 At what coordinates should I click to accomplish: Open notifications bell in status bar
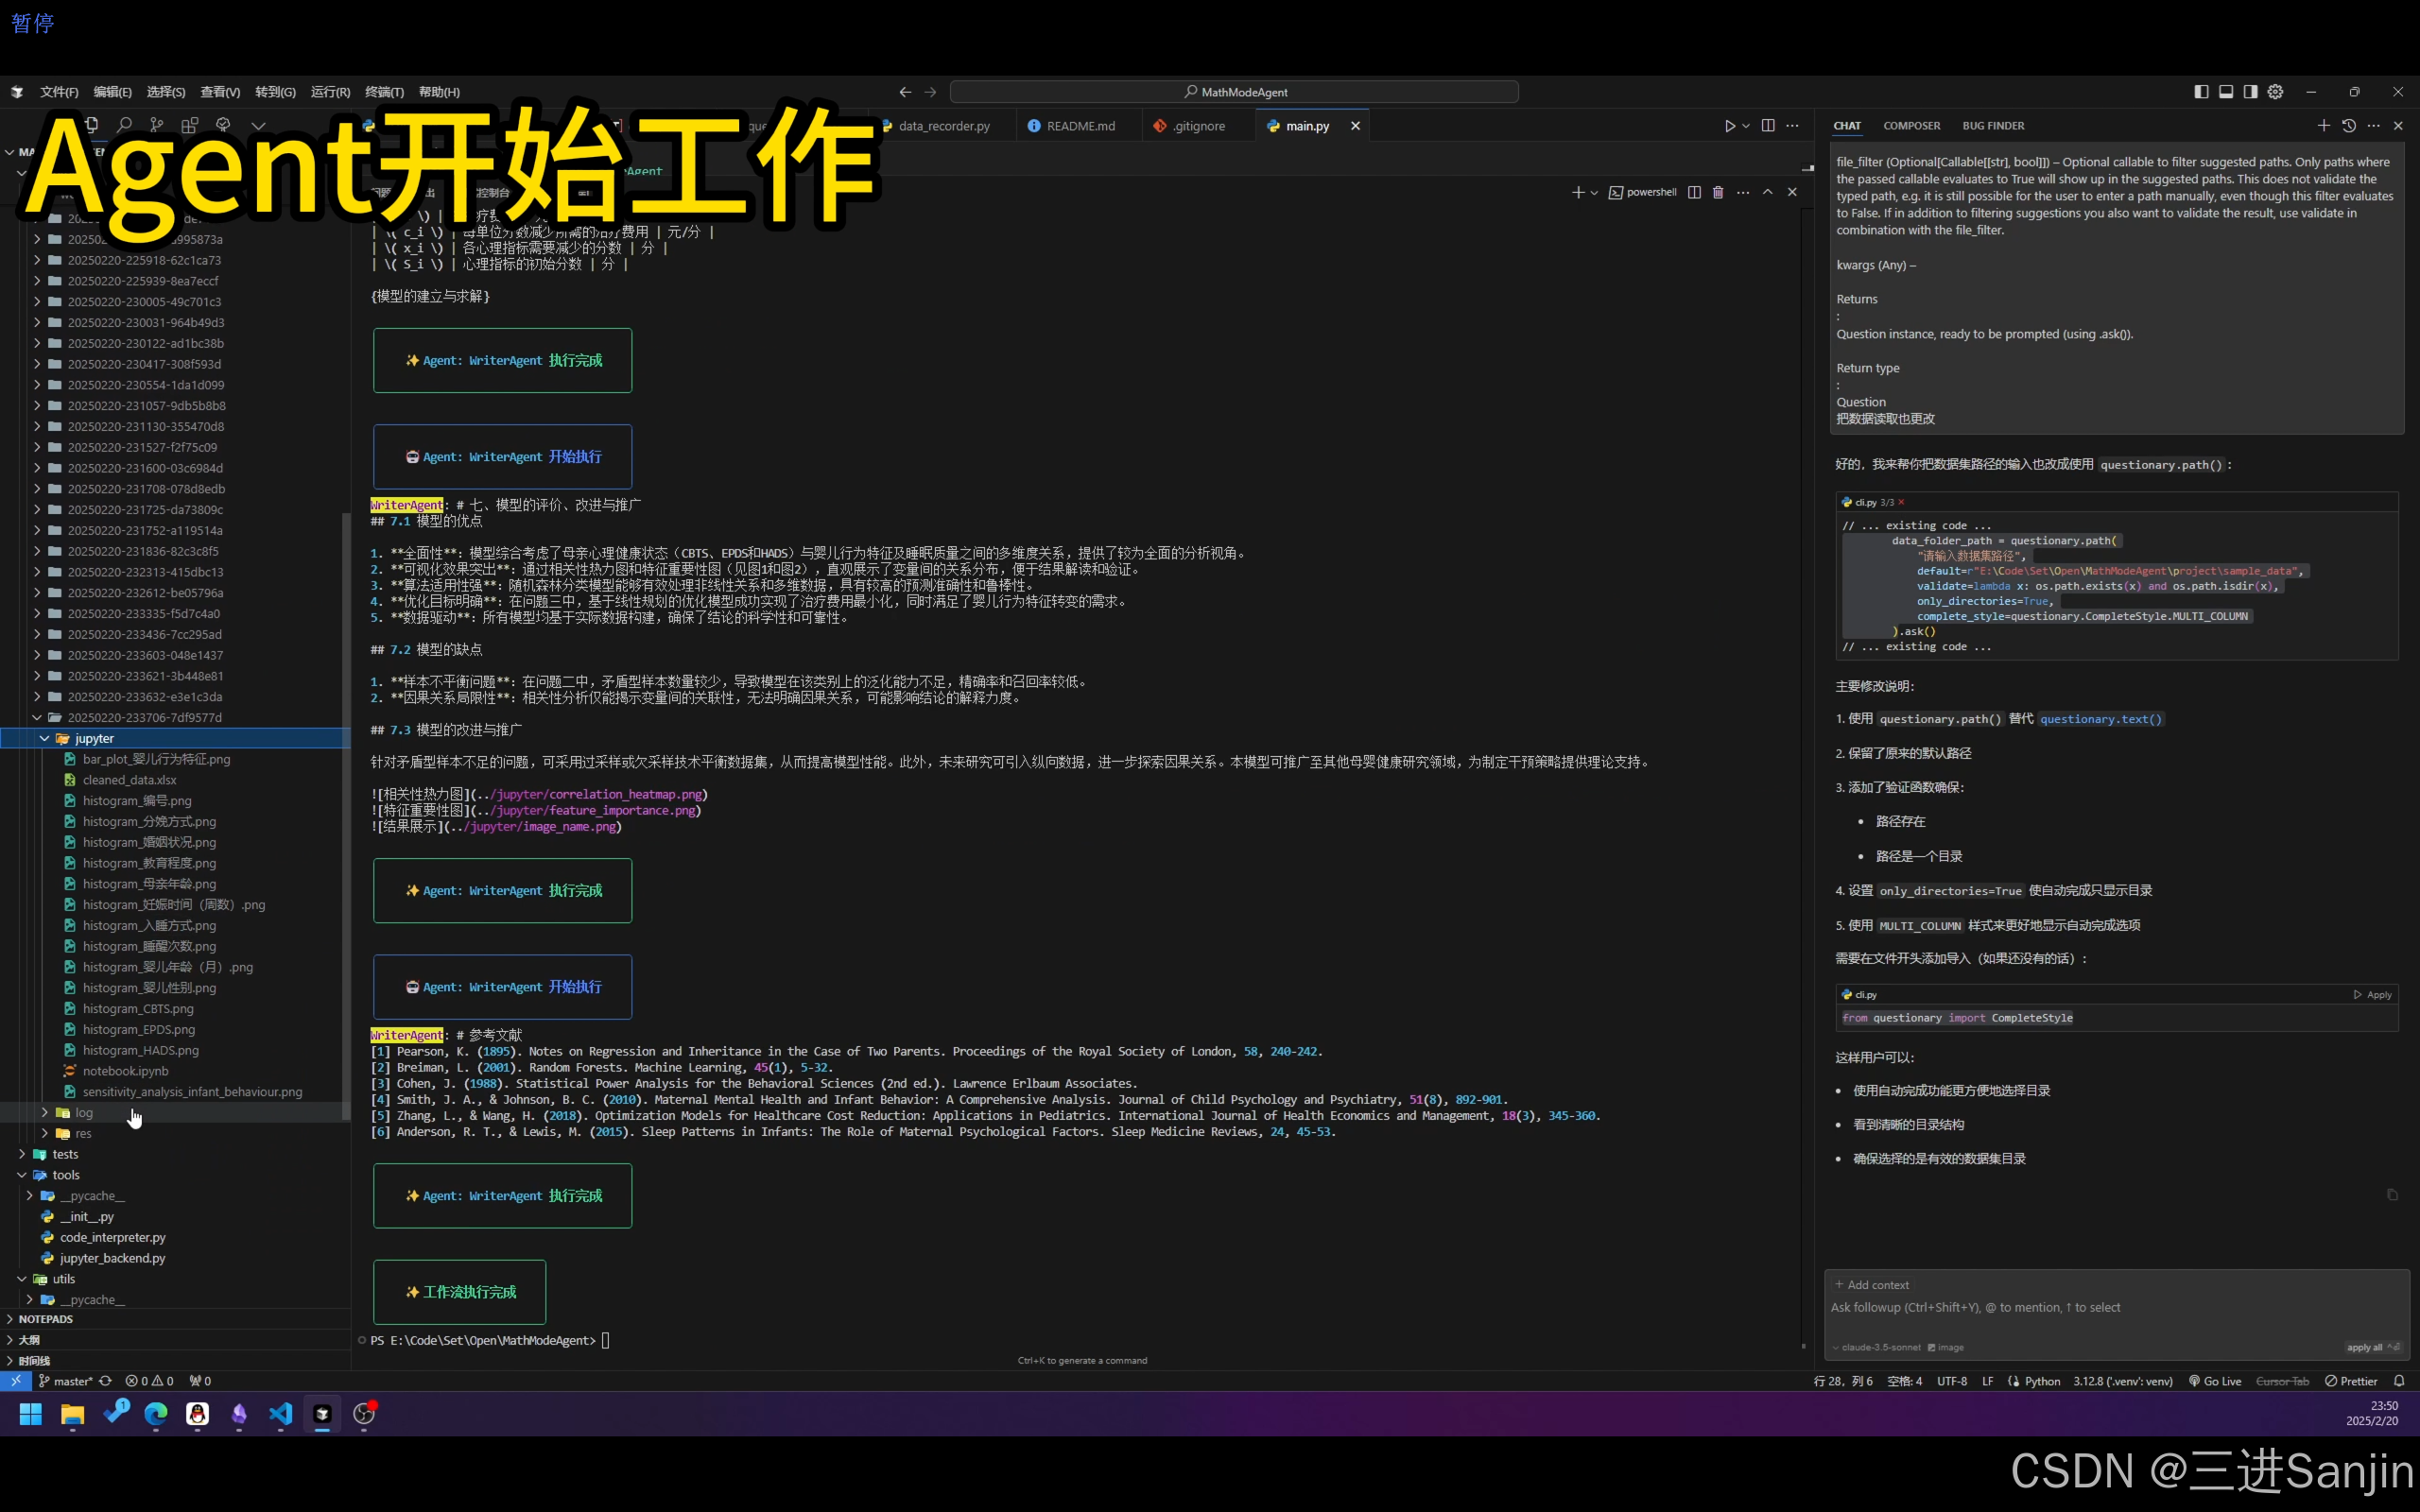[x=2399, y=1381]
